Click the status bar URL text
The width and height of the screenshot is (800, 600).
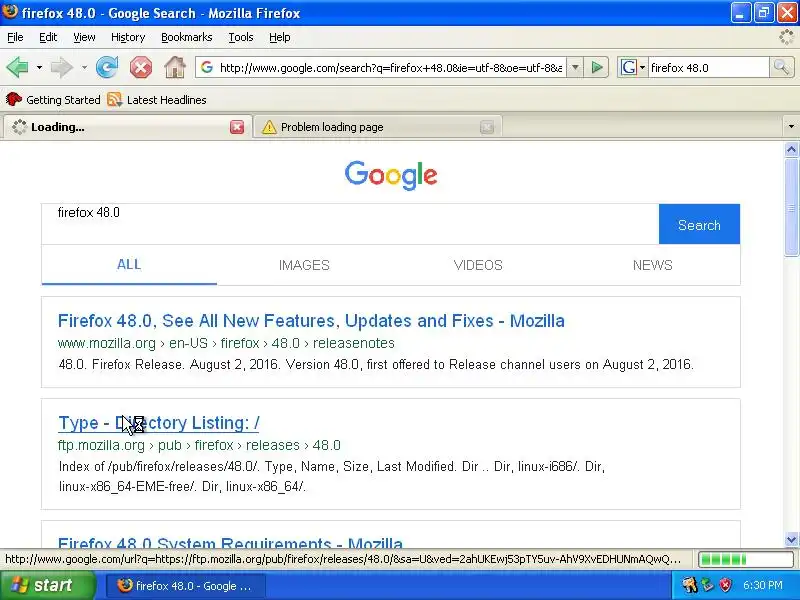pos(343,559)
